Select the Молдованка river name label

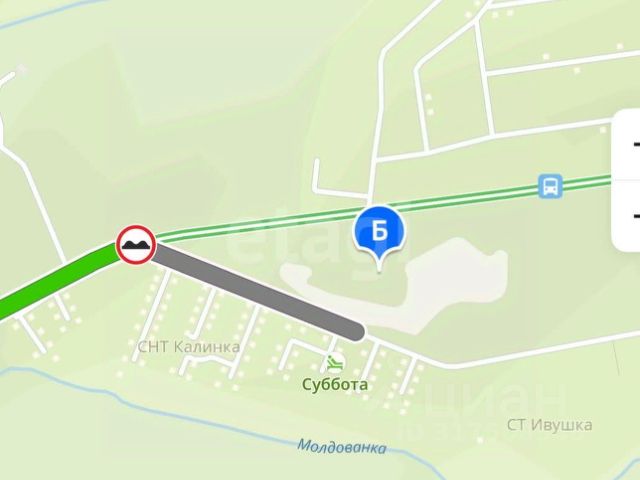click(x=342, y=446)
